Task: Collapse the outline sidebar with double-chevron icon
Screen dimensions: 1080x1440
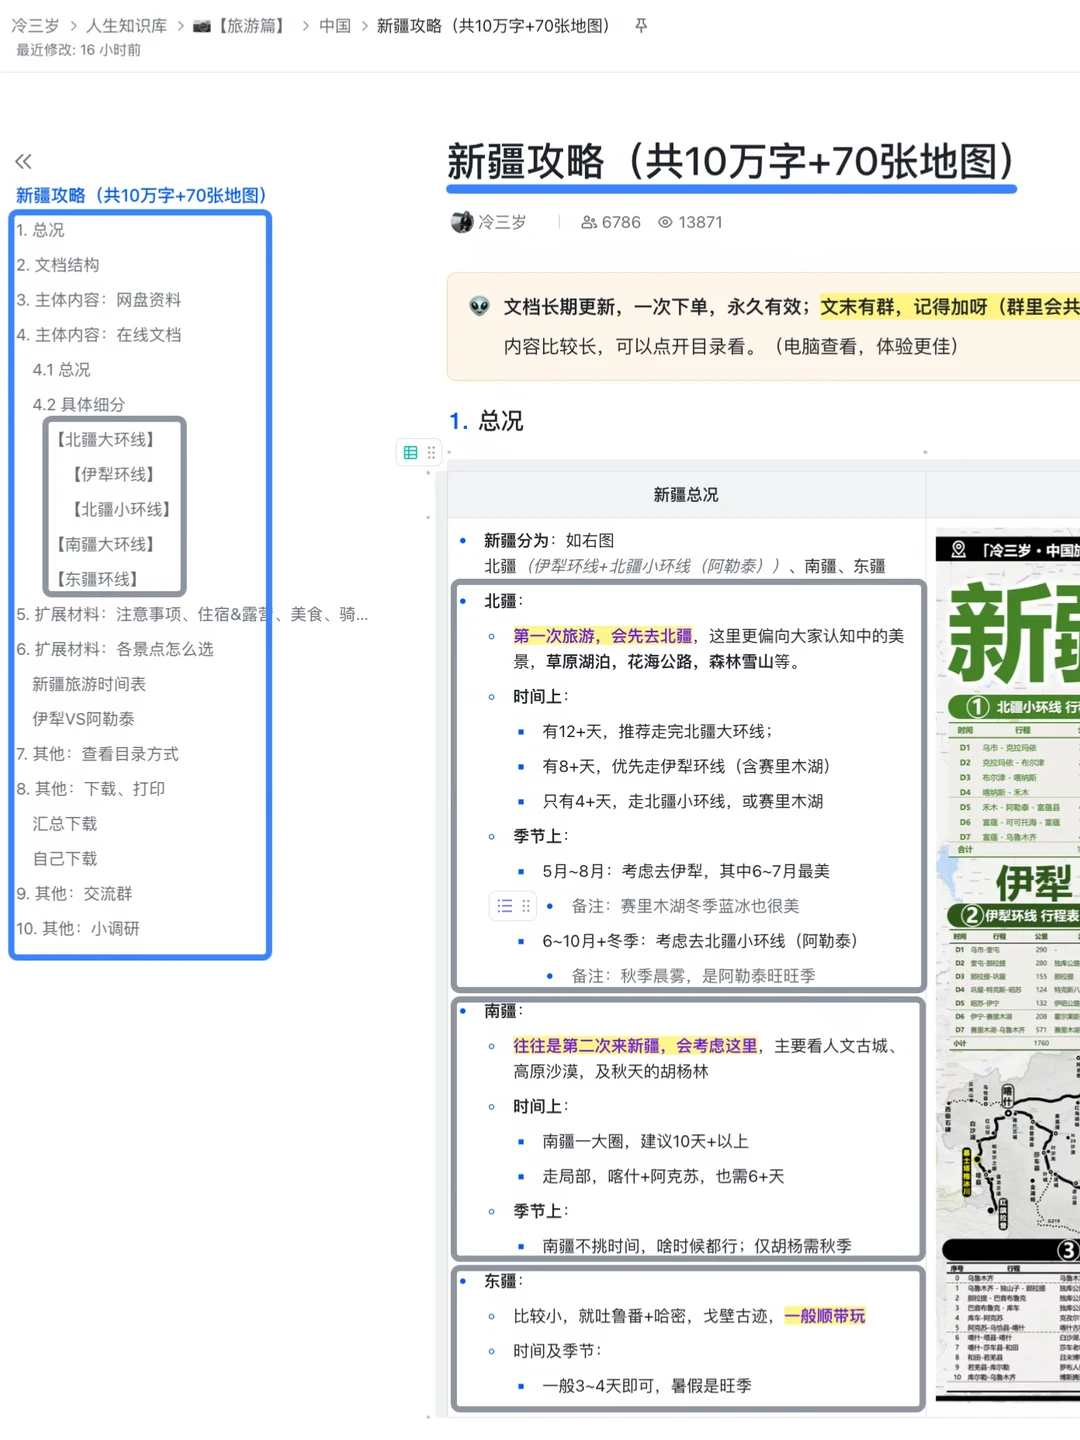Action: pyautogui.click(x=24, y=161)
